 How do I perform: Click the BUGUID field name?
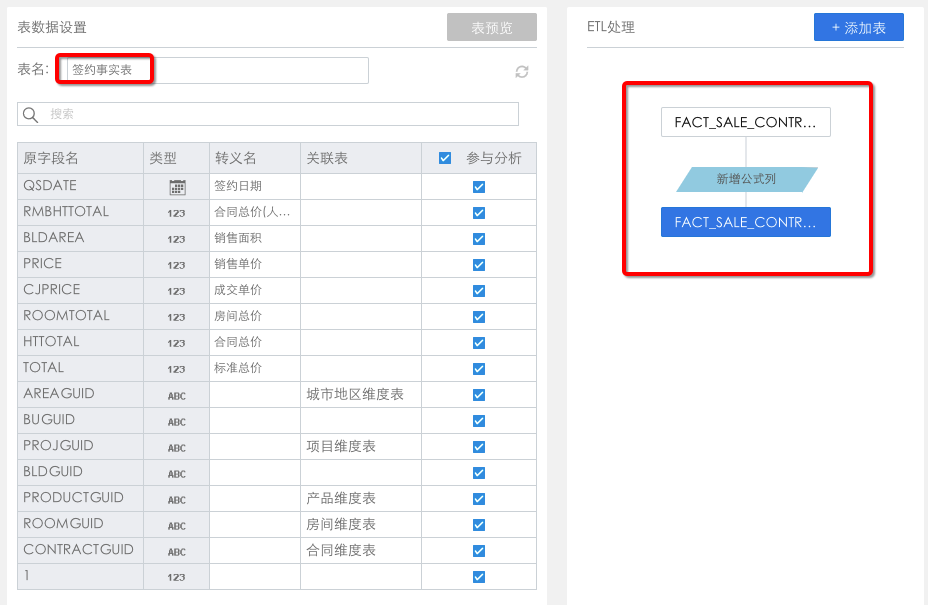[x=49, y=420]
